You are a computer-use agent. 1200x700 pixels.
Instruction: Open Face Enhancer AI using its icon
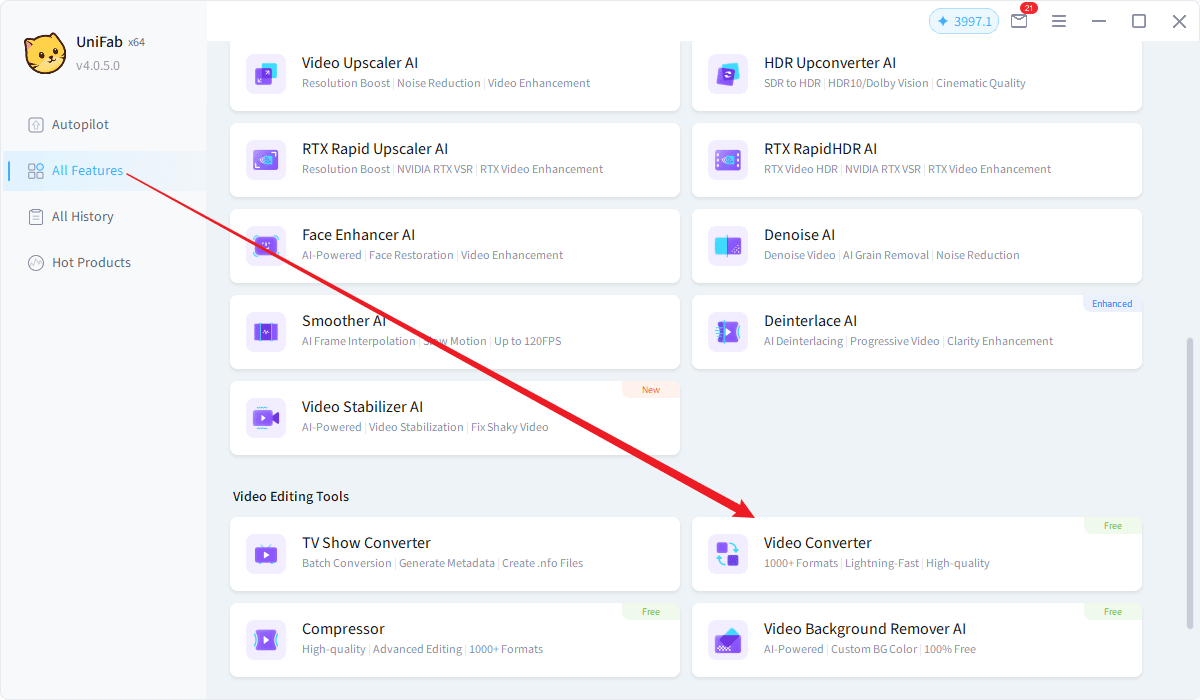[x=265, y=245]
